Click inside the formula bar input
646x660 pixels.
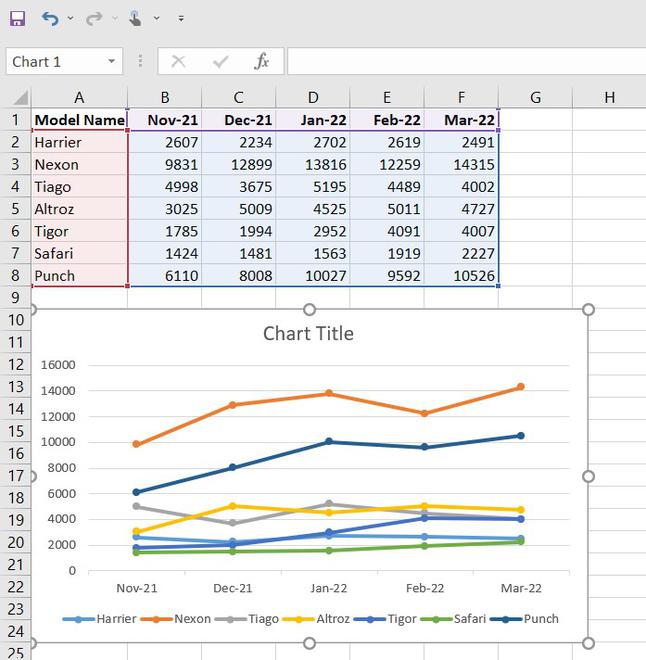(x=465, y=61)
